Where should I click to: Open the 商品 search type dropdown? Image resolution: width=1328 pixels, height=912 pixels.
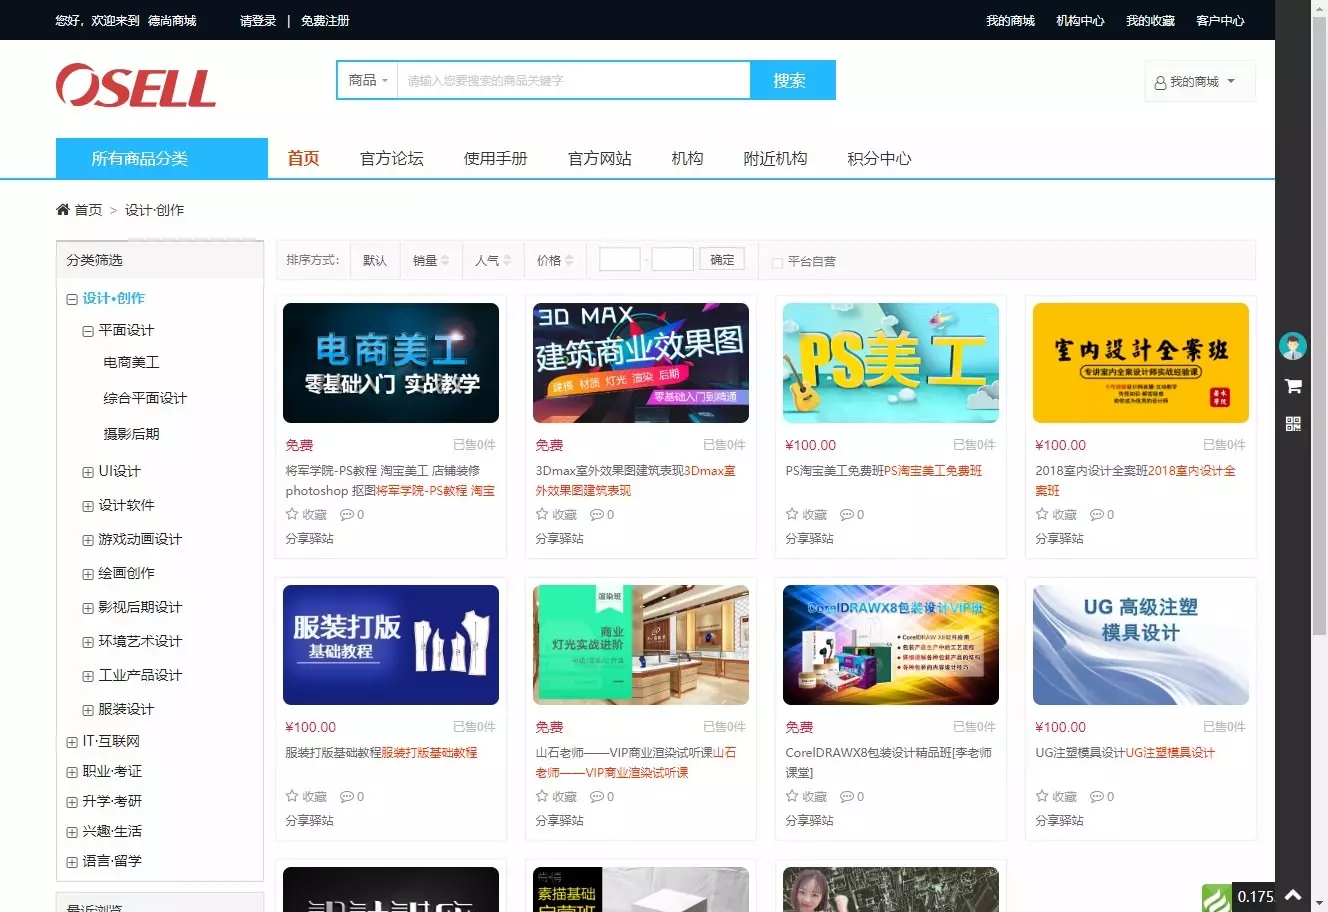coord(368,80)
